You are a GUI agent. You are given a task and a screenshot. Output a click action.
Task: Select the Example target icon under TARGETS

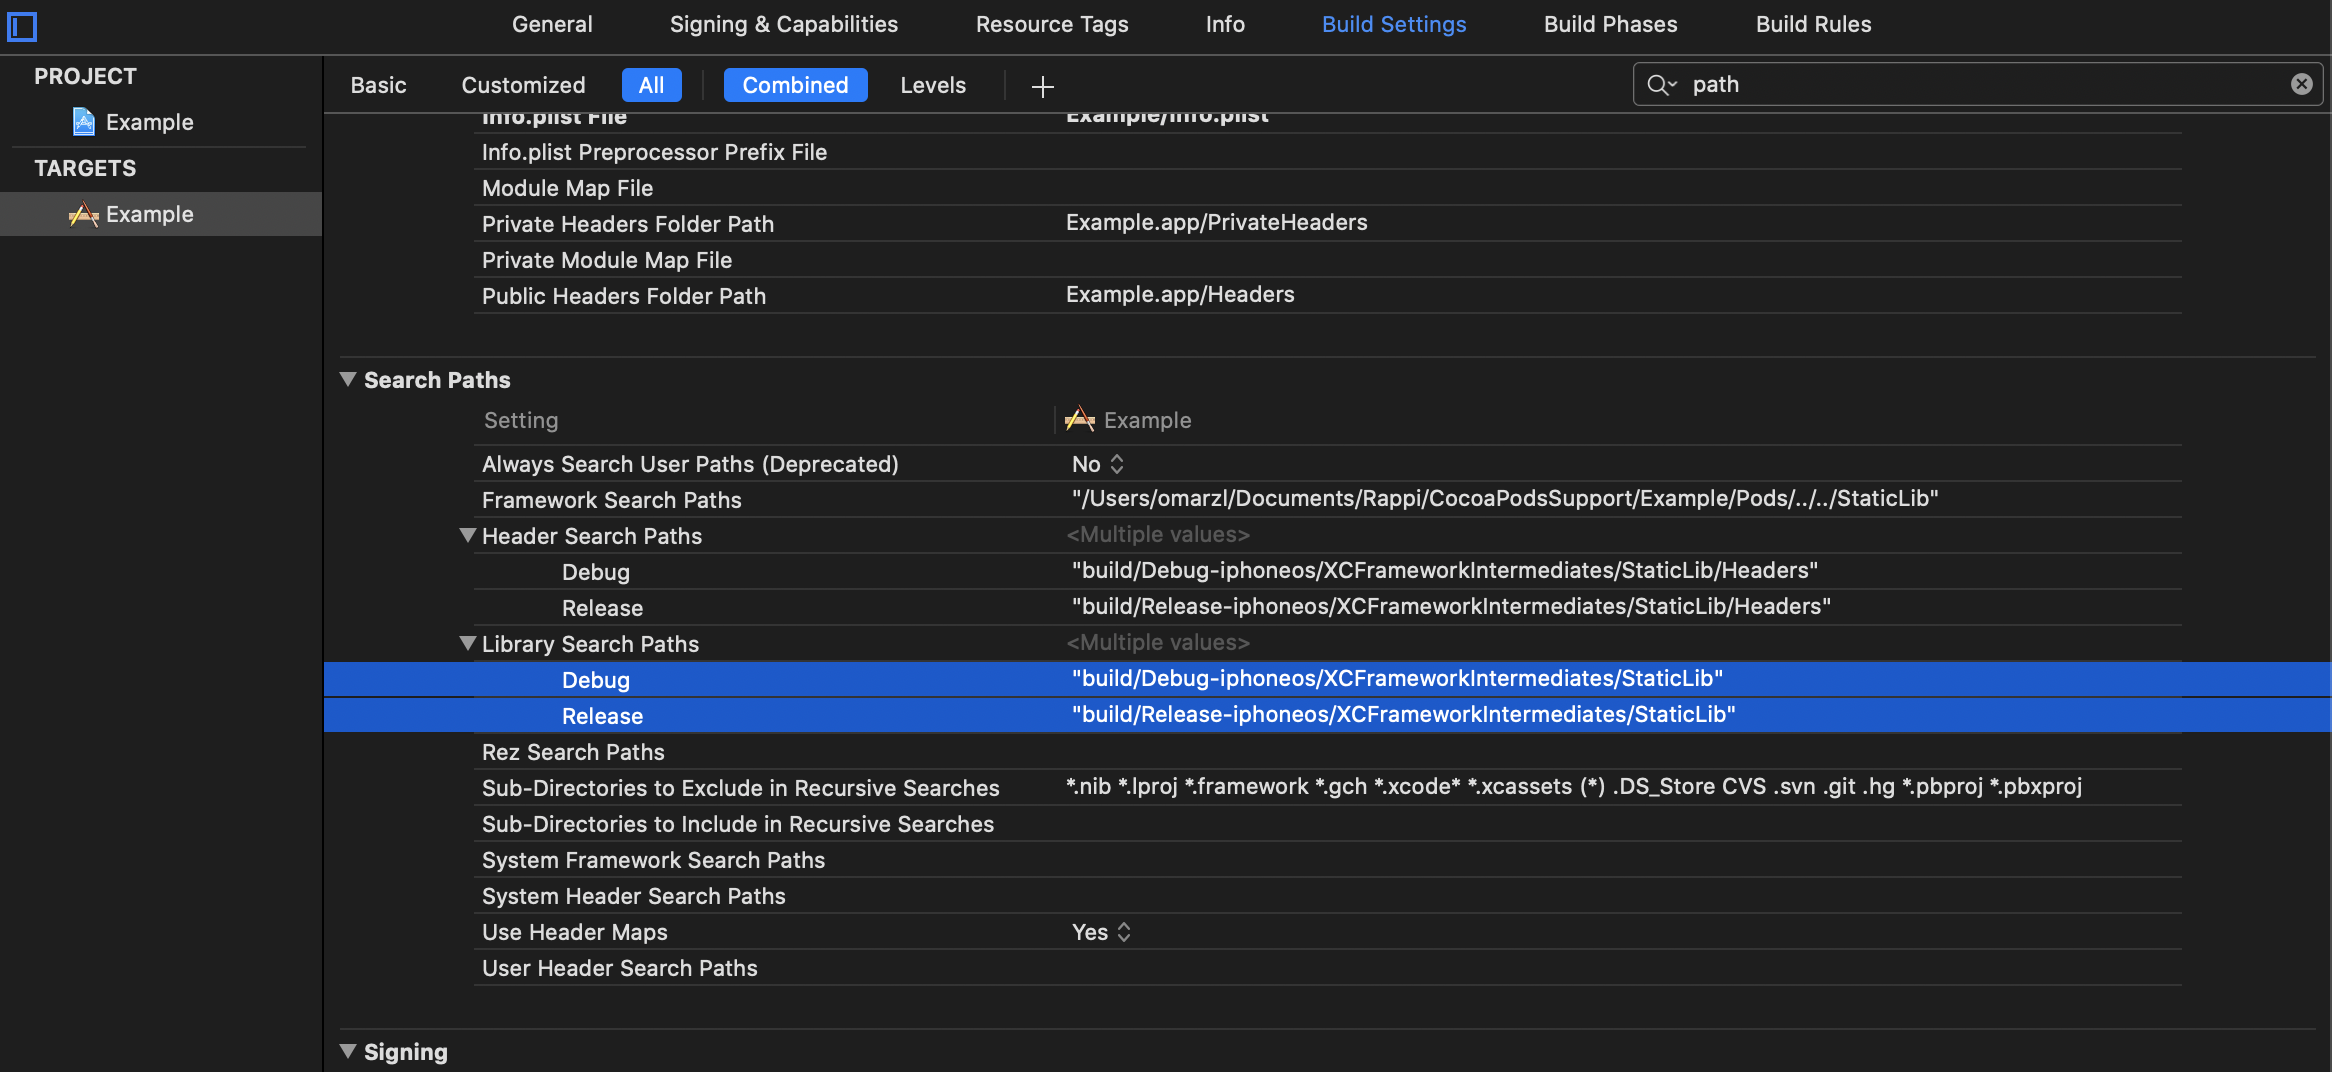[85, 213]
